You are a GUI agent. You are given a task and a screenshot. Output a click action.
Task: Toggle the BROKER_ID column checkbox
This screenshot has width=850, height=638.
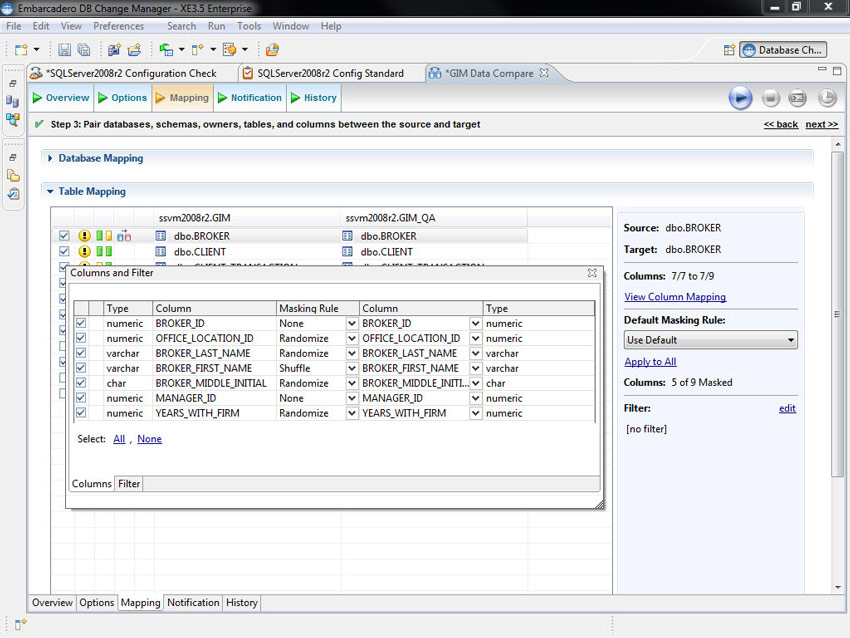[x=81, y=323]
